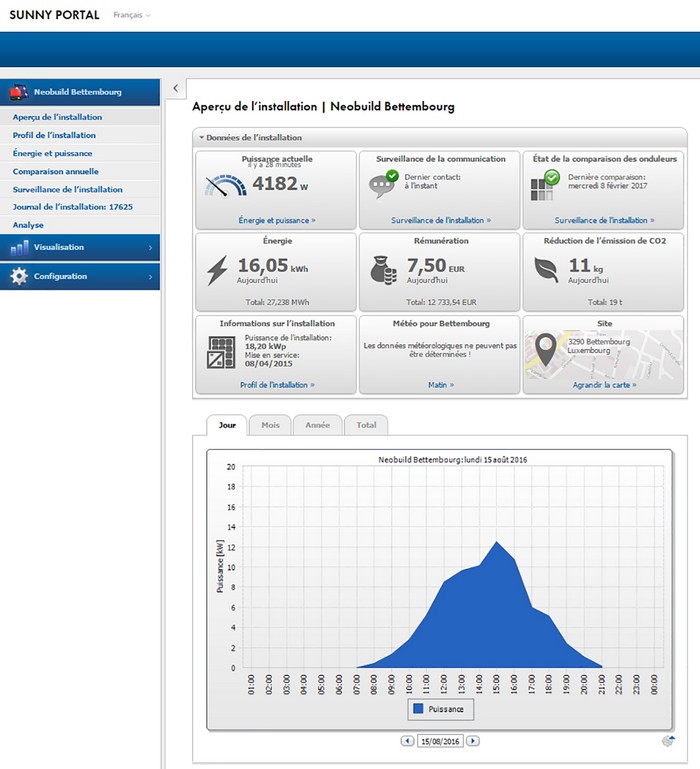Click the inverter comparison grid icon
The width and height of the screenshot is (700, 769).
pos(545,185)
